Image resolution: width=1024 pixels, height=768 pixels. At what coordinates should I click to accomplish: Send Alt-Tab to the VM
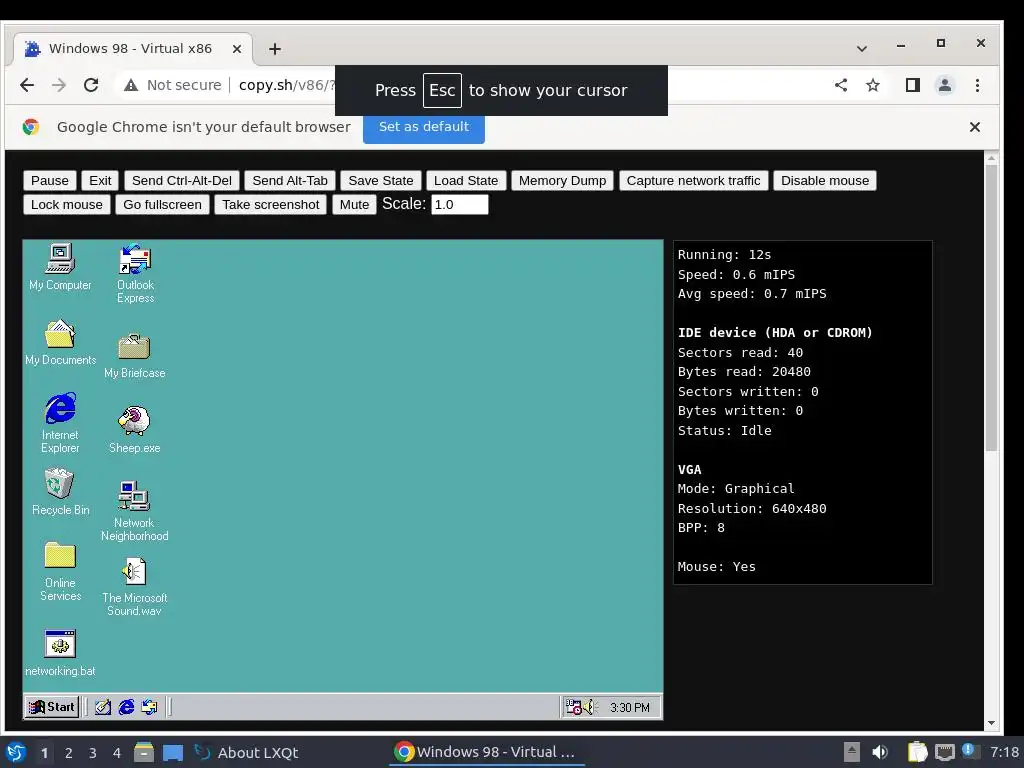pos(290,181)
